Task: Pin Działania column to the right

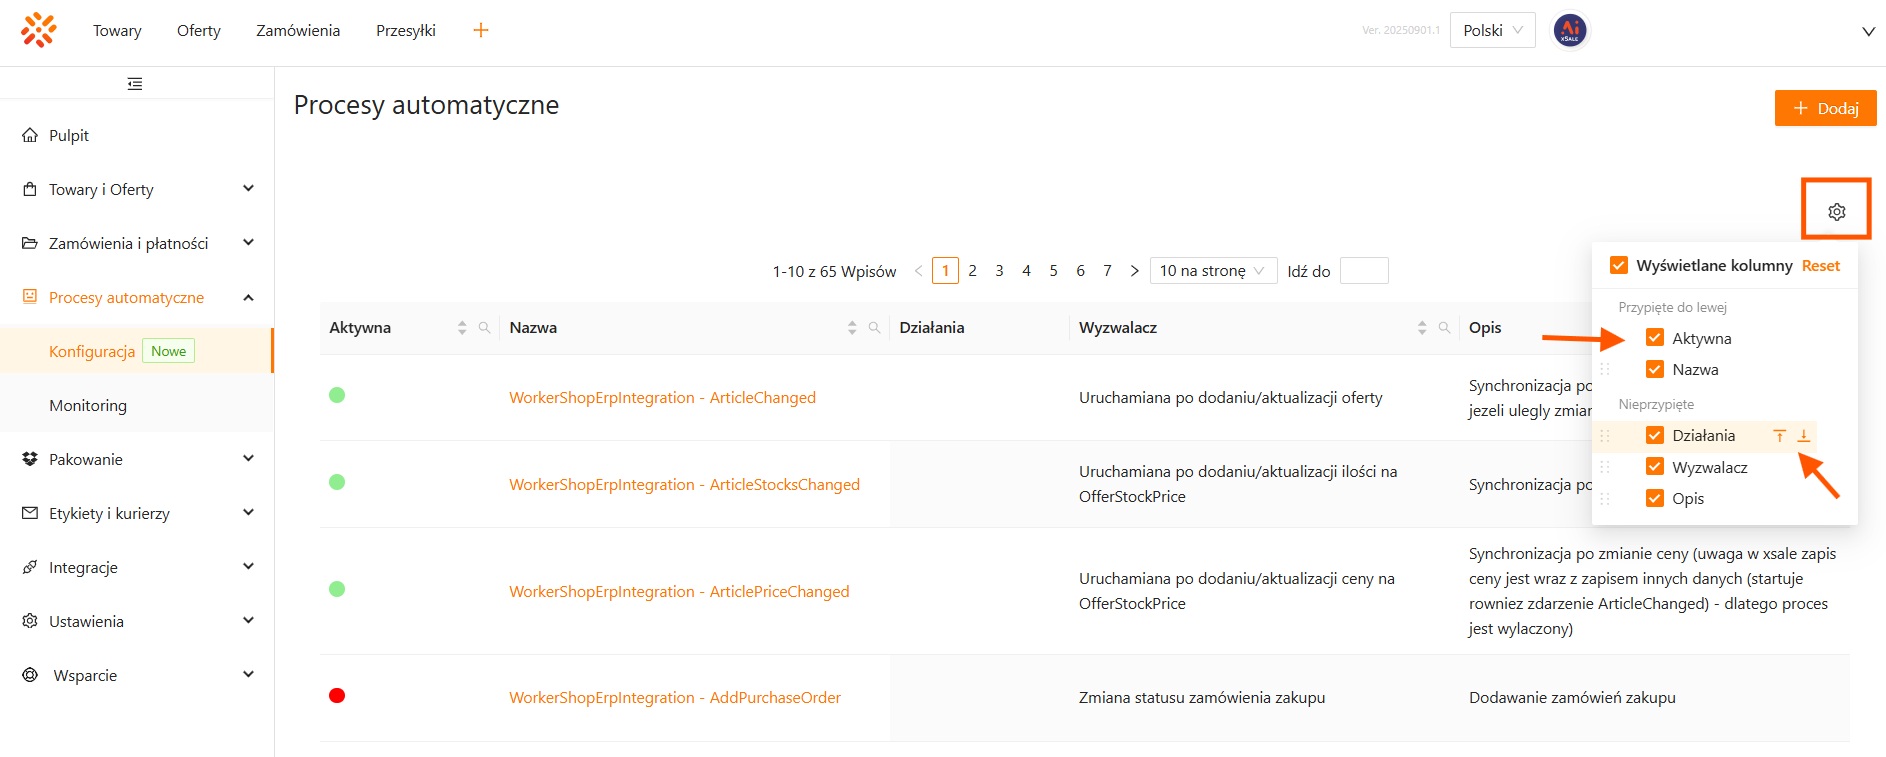Action: coord(1803,436)
